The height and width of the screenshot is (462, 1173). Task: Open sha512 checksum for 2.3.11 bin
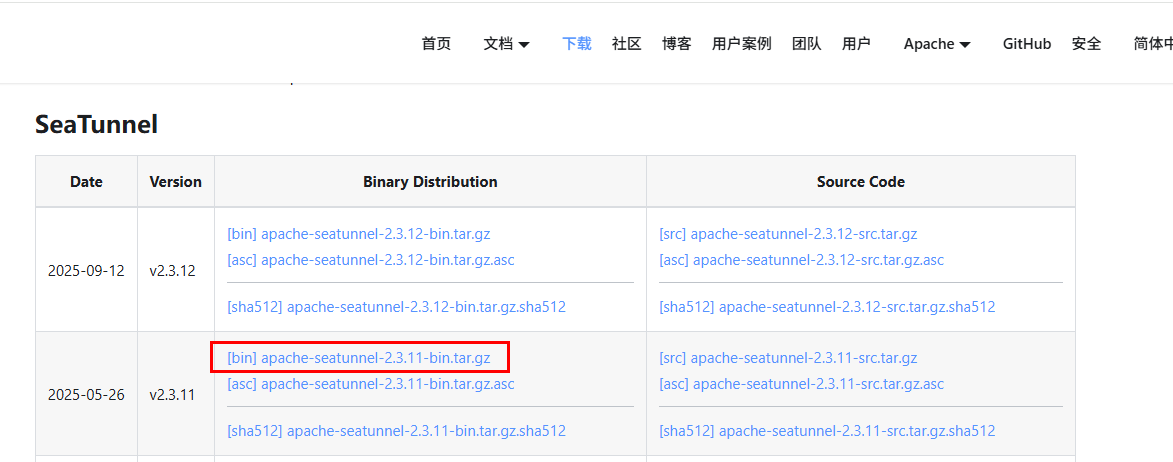point(396,431)
